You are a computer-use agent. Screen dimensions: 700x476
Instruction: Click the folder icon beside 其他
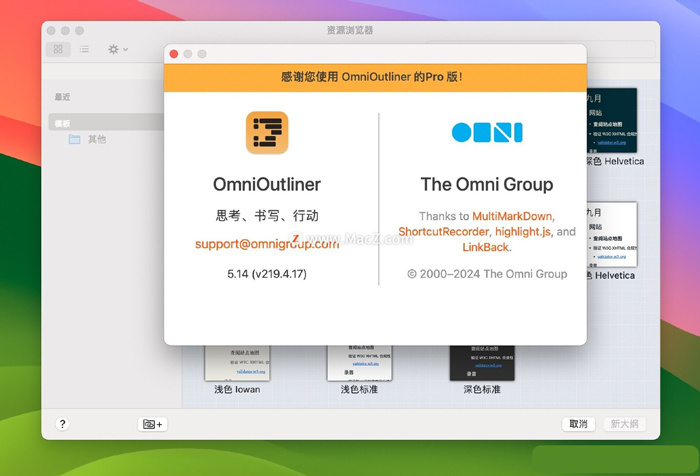point(75,139)
